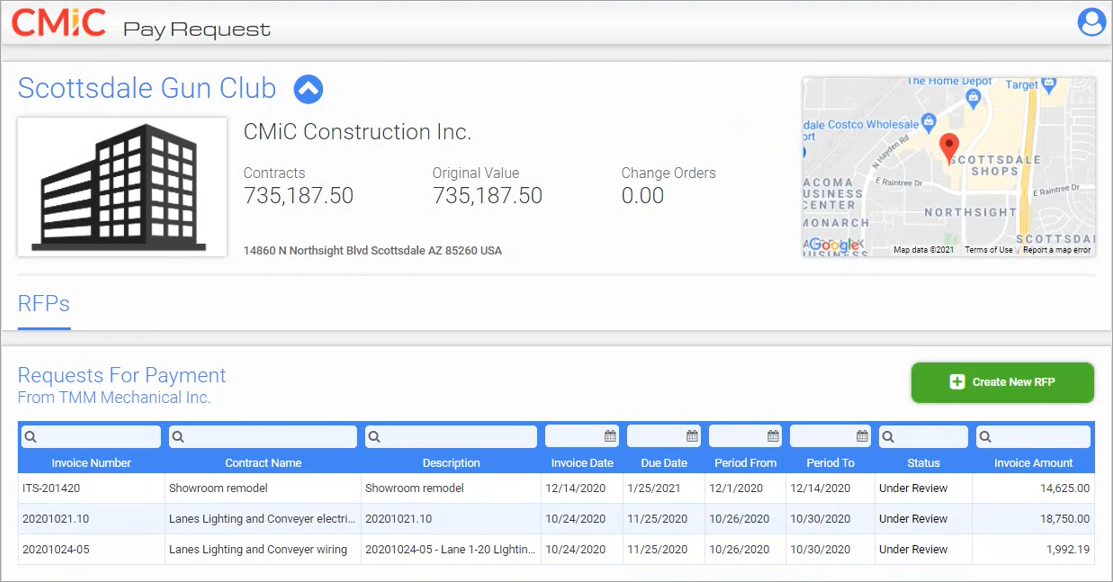Open map Terms of Use link

click(x=988, y=250)
